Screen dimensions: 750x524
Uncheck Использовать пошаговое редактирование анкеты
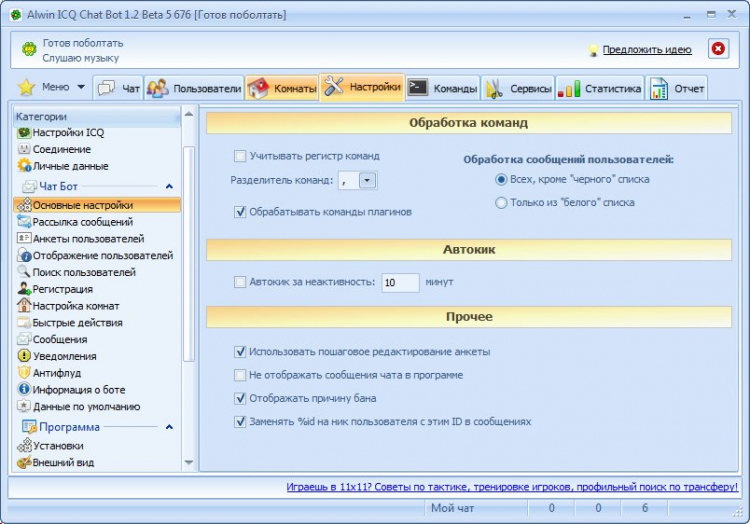pyautogui.click(x=240, y=352)
